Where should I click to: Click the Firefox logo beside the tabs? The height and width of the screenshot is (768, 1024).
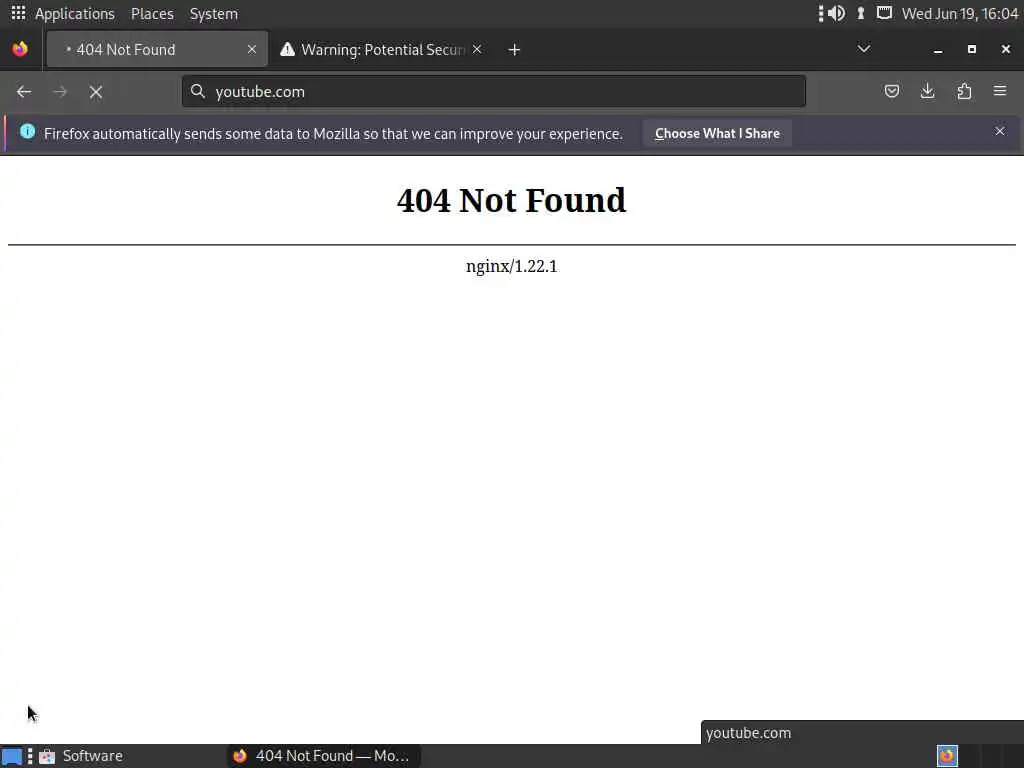point(20,50)
